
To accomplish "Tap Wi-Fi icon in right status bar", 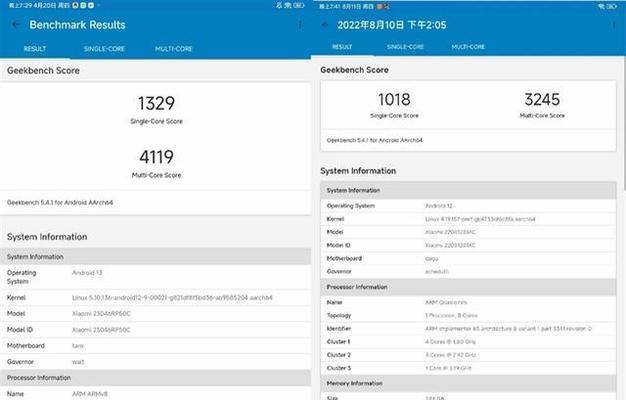I will coord(601,6).
